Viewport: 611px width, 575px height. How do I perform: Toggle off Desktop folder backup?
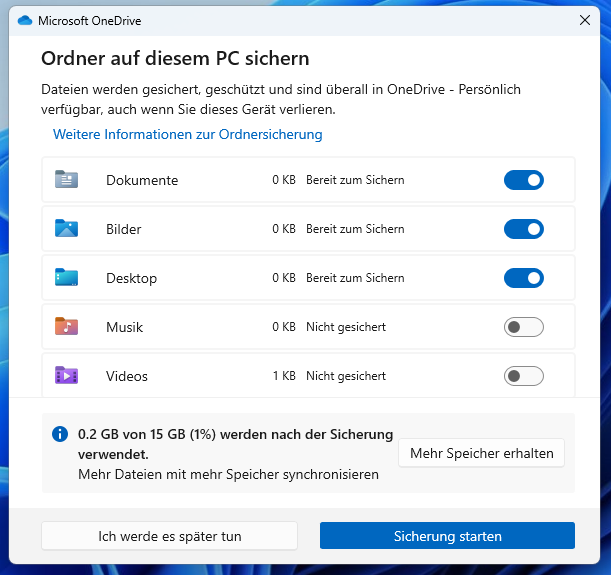click(524, 278)
